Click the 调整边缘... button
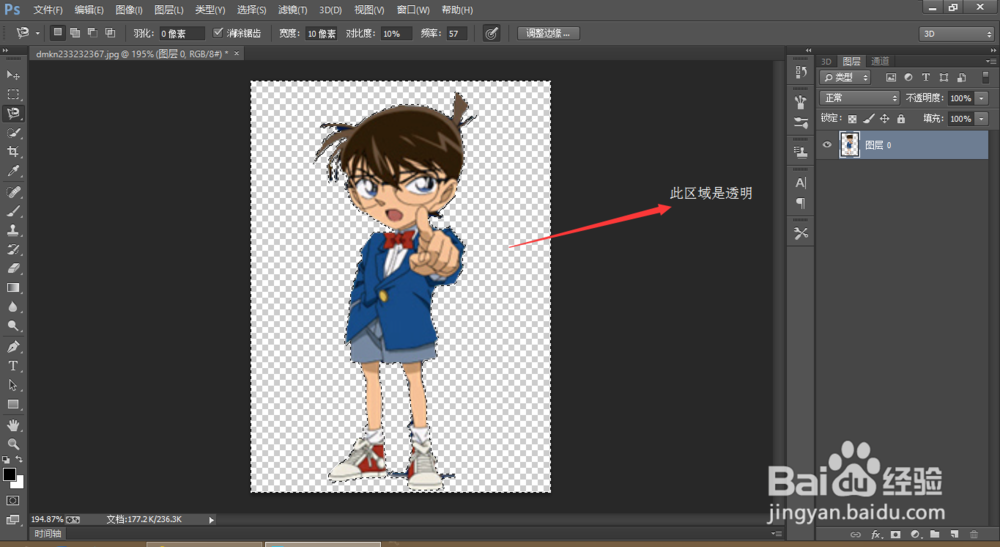Image resolution: width=1000 pixels, height=547 pixels. pyautogui.click(x=548, y=33)
